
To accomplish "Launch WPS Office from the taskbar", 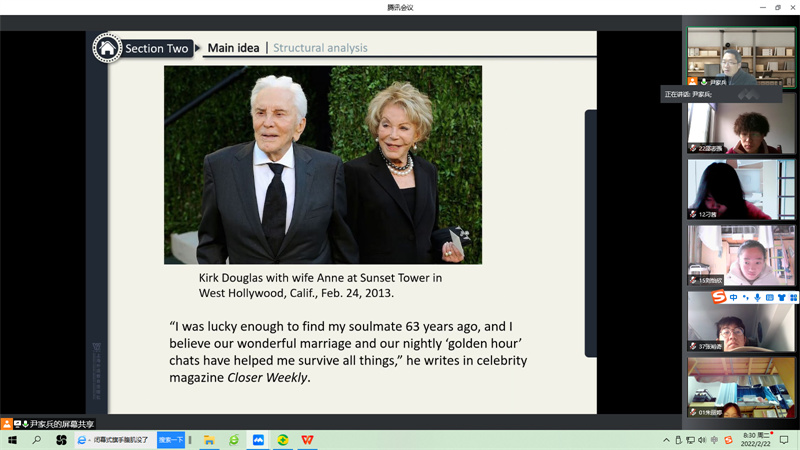I will point(308,440).
